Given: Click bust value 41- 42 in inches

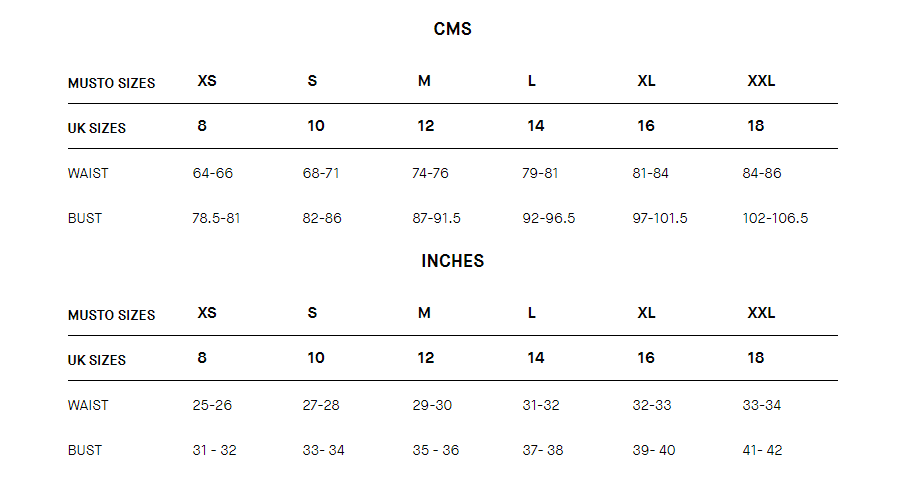Looking at the screenshot, I should (762, 450).
